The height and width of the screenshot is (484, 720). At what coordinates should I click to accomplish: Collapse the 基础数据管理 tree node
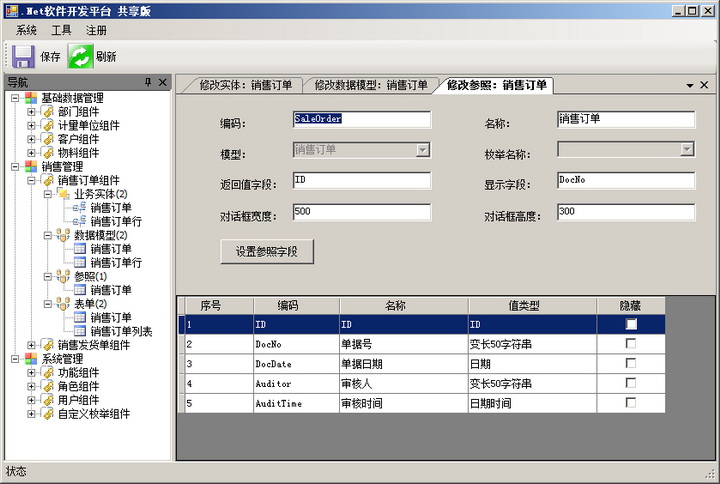tap(15, 98)
